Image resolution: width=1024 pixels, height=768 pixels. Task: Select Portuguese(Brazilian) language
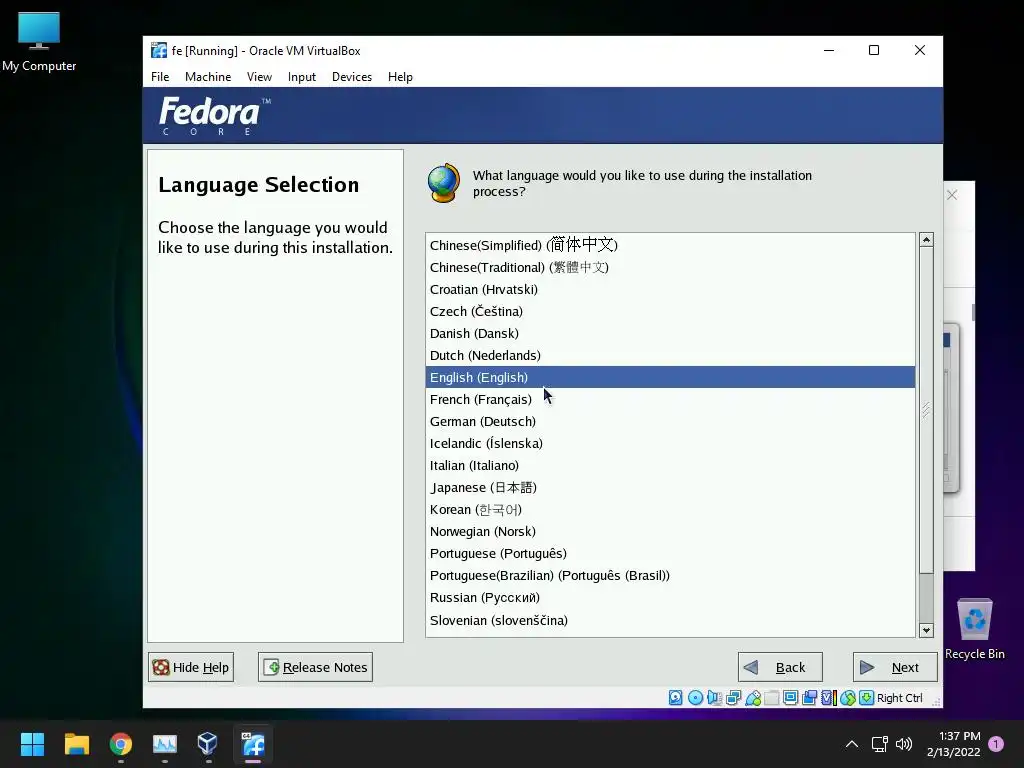point(670,576)
